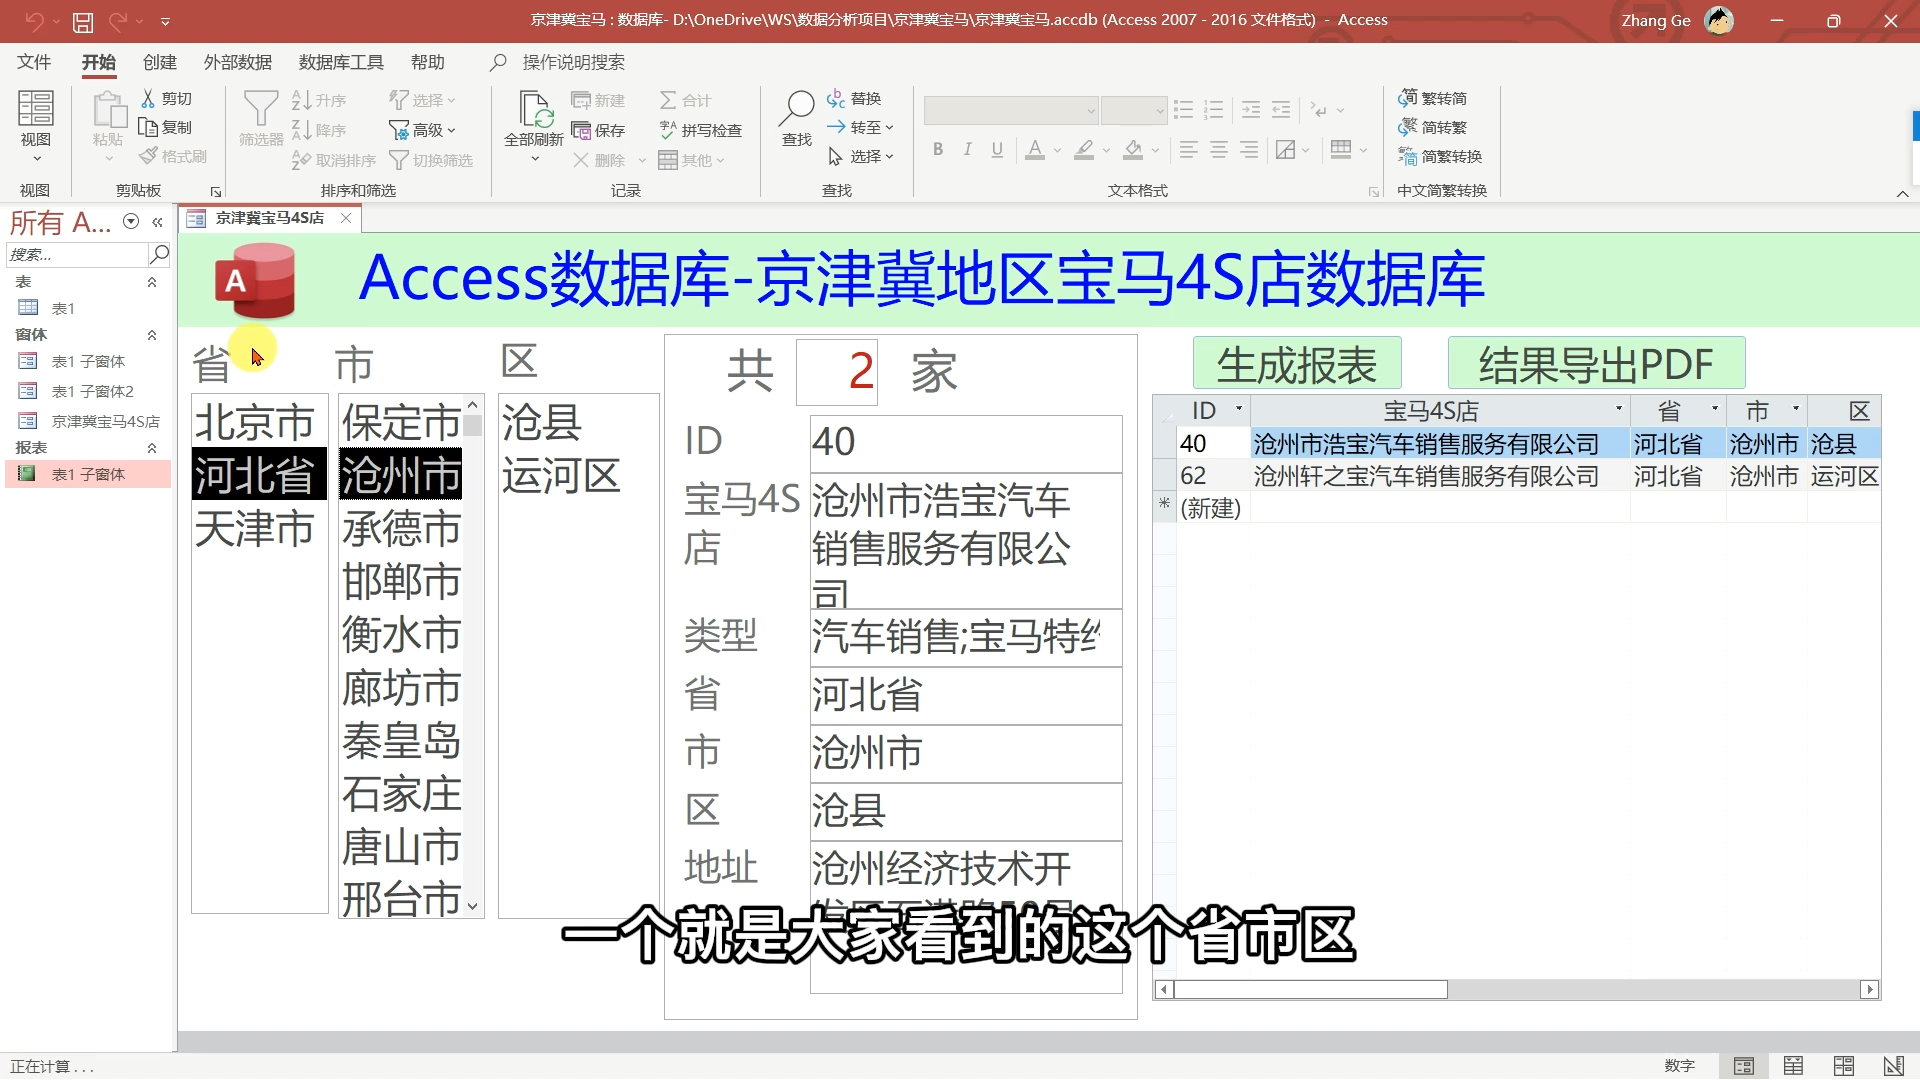Open the Select (选择) dropdown in Find group
This screenshot has height=1080, width=1920.
860,156
